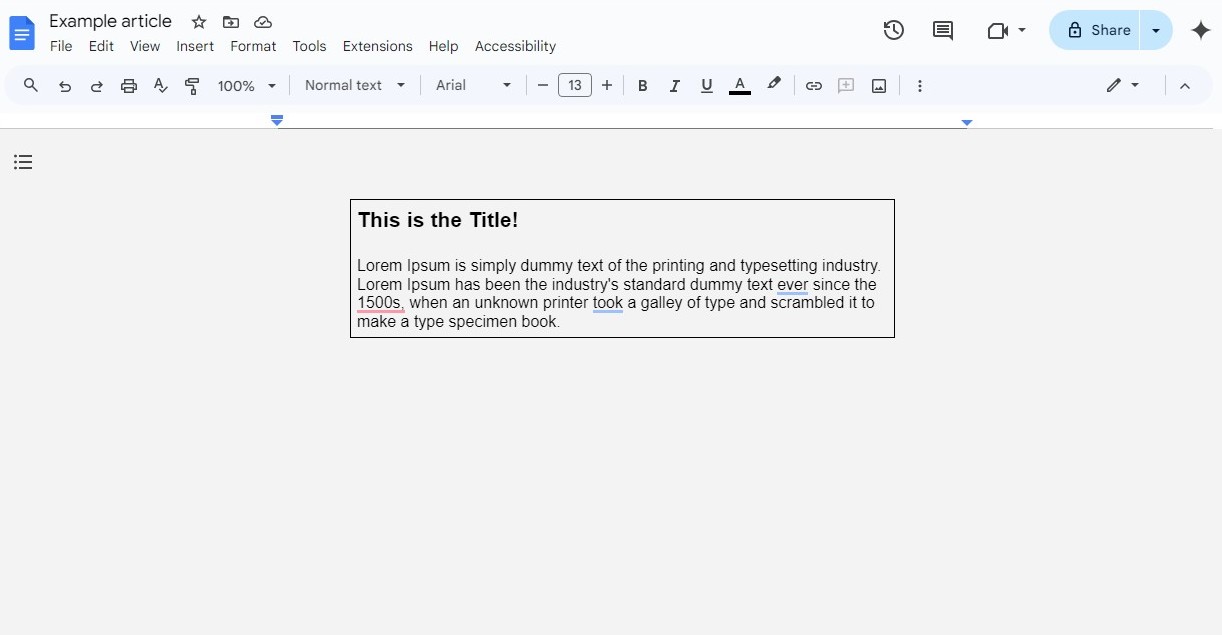Toggle italic formatting
This screenshot has width=1222, height=635.
pyautogui.click(x=675, y=85)
